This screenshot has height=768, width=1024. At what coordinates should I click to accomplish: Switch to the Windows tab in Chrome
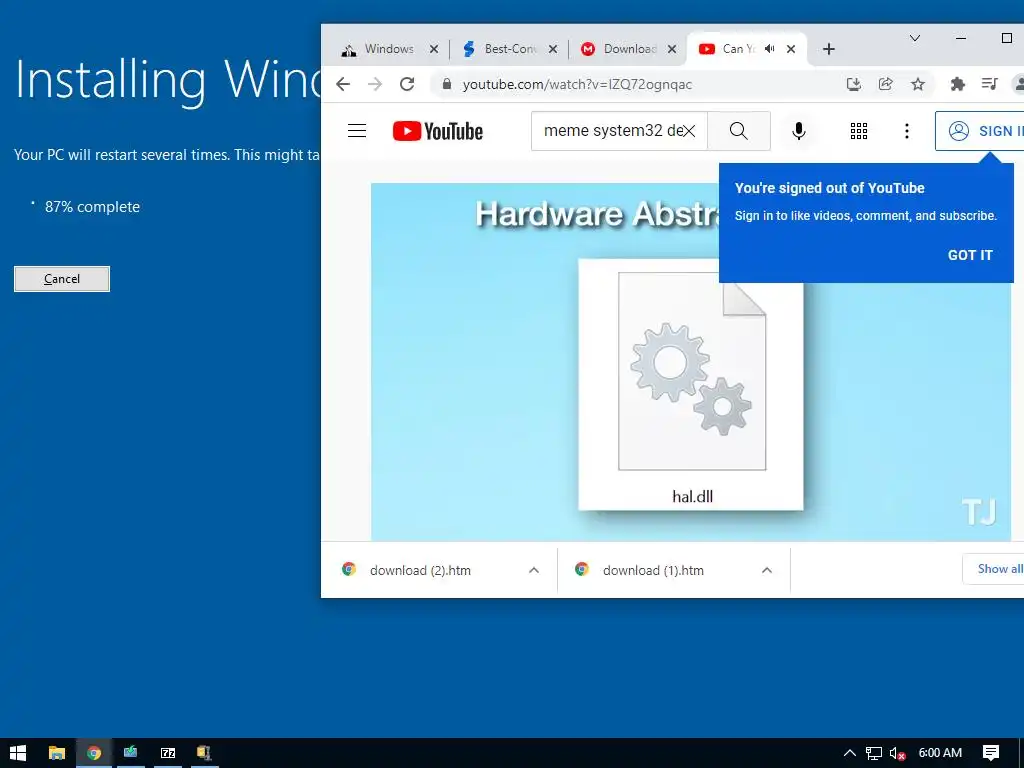click(388, 49)
